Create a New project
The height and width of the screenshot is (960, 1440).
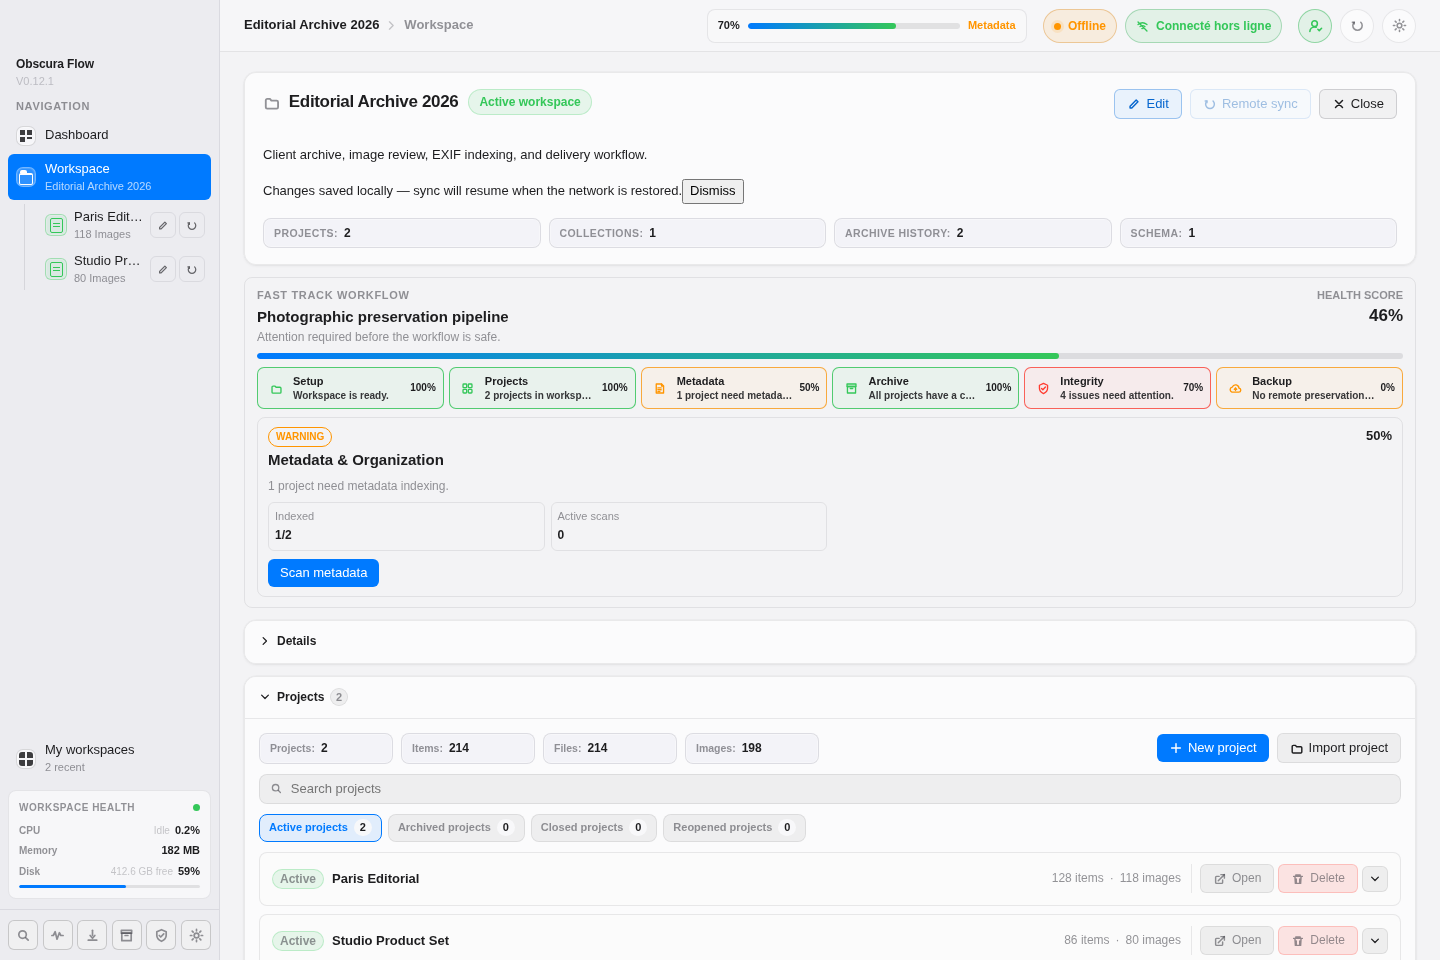click(x=1213, y=748)
